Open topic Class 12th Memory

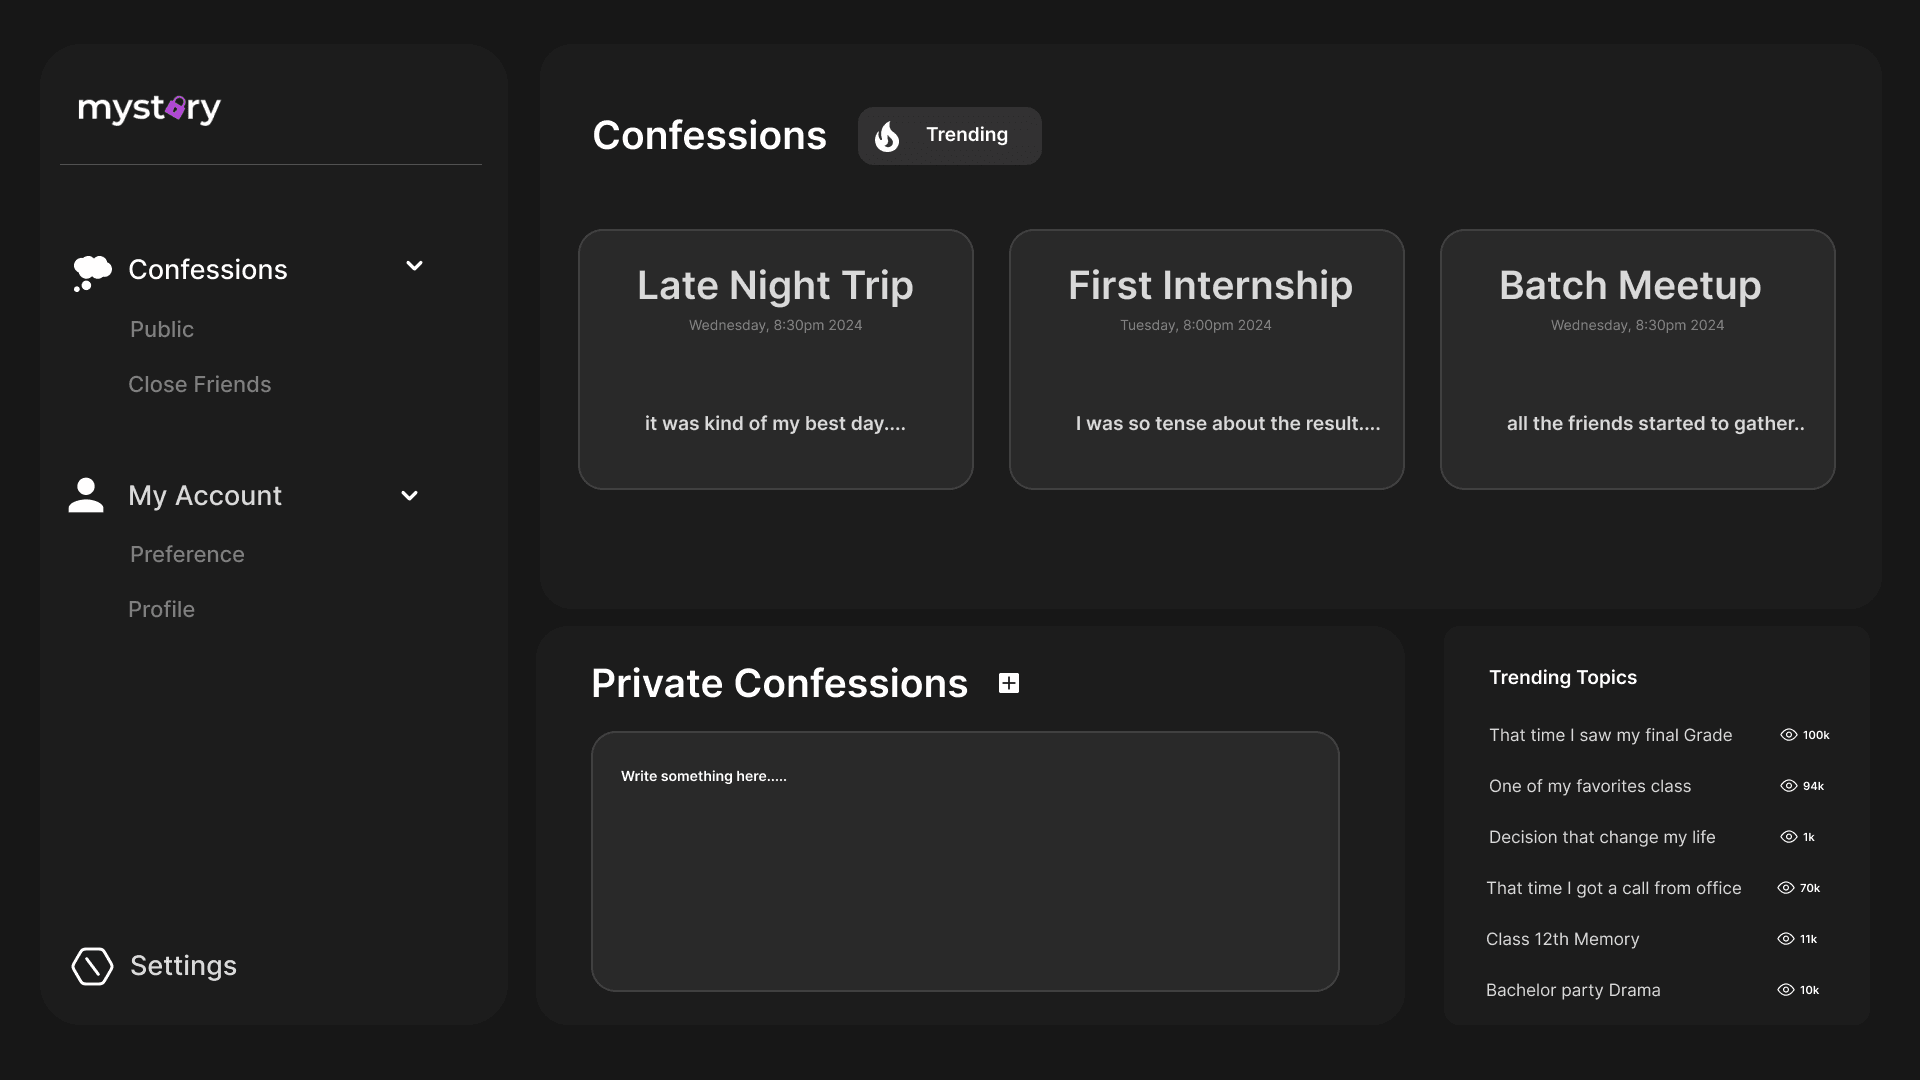tap(1563, 939)
